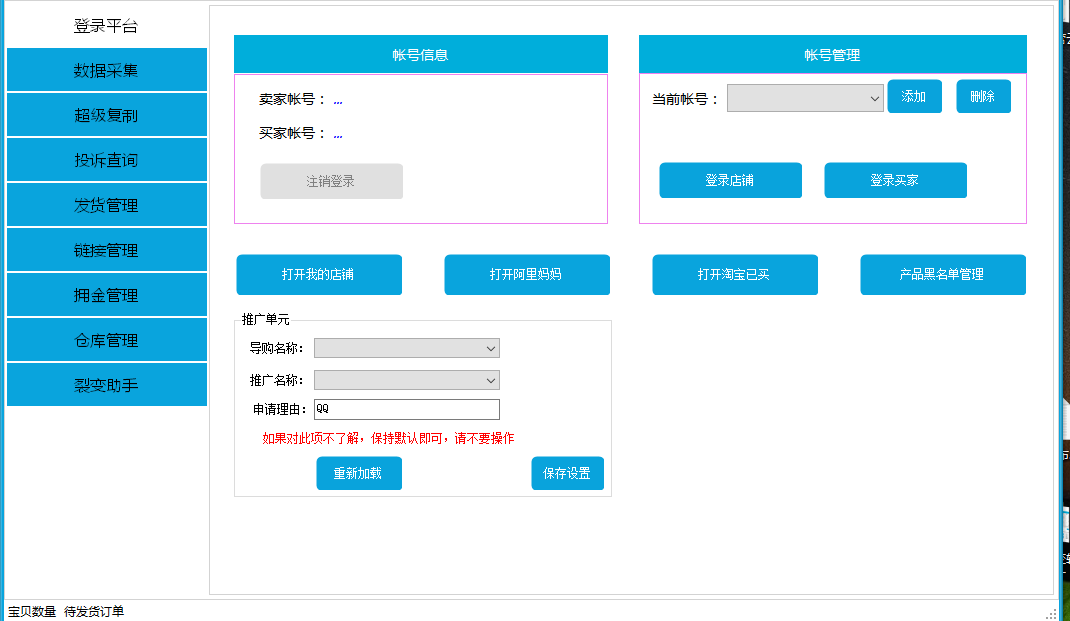
Task: Open the 数据采集 sidebar tab
Action: point(106,70)
